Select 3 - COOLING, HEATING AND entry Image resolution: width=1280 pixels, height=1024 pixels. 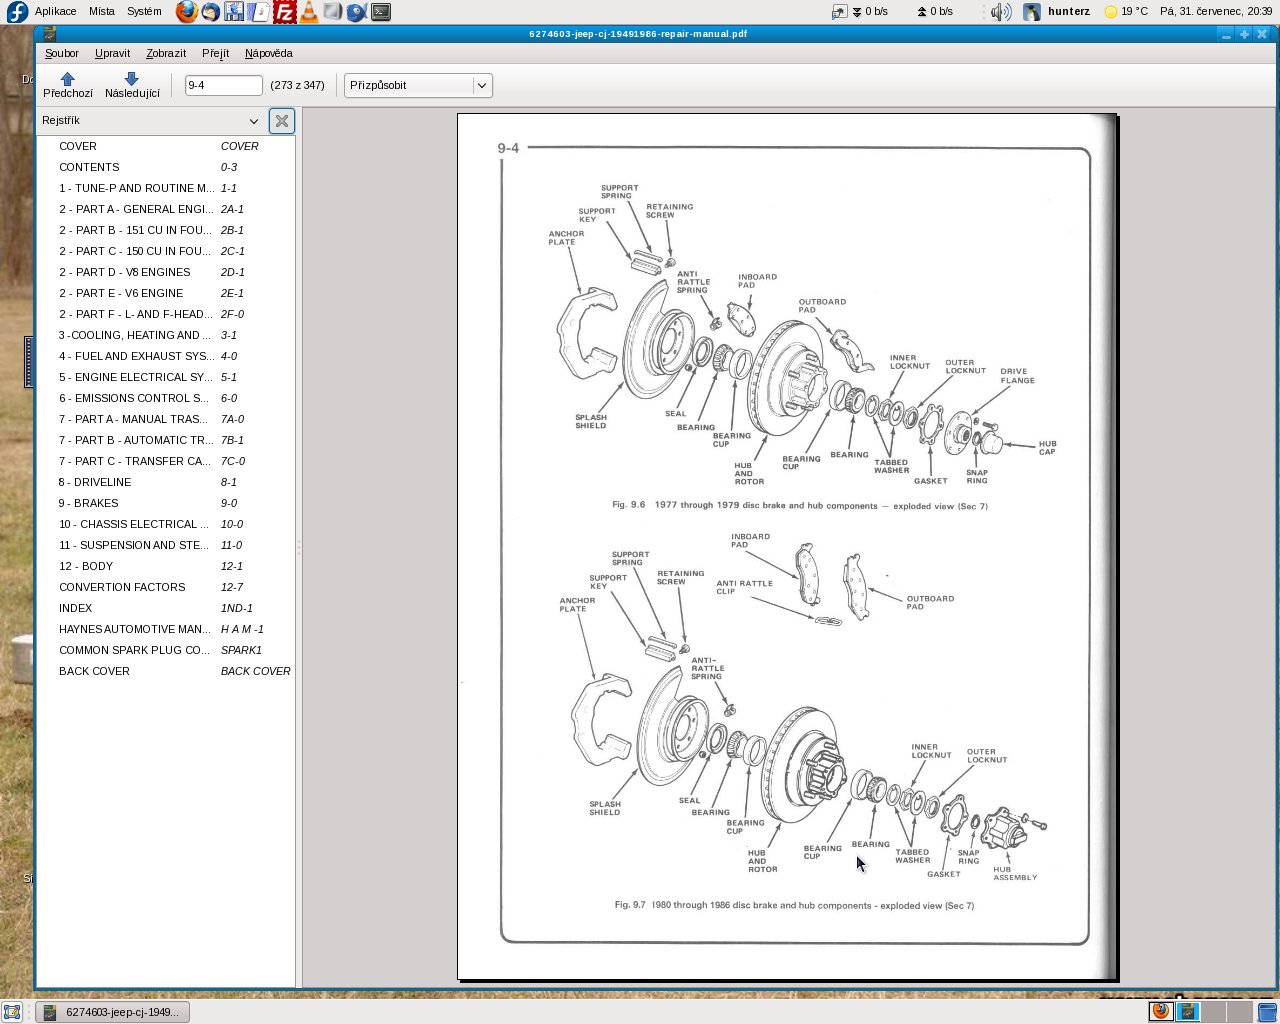pyautogui.click(x=166, y=335)
